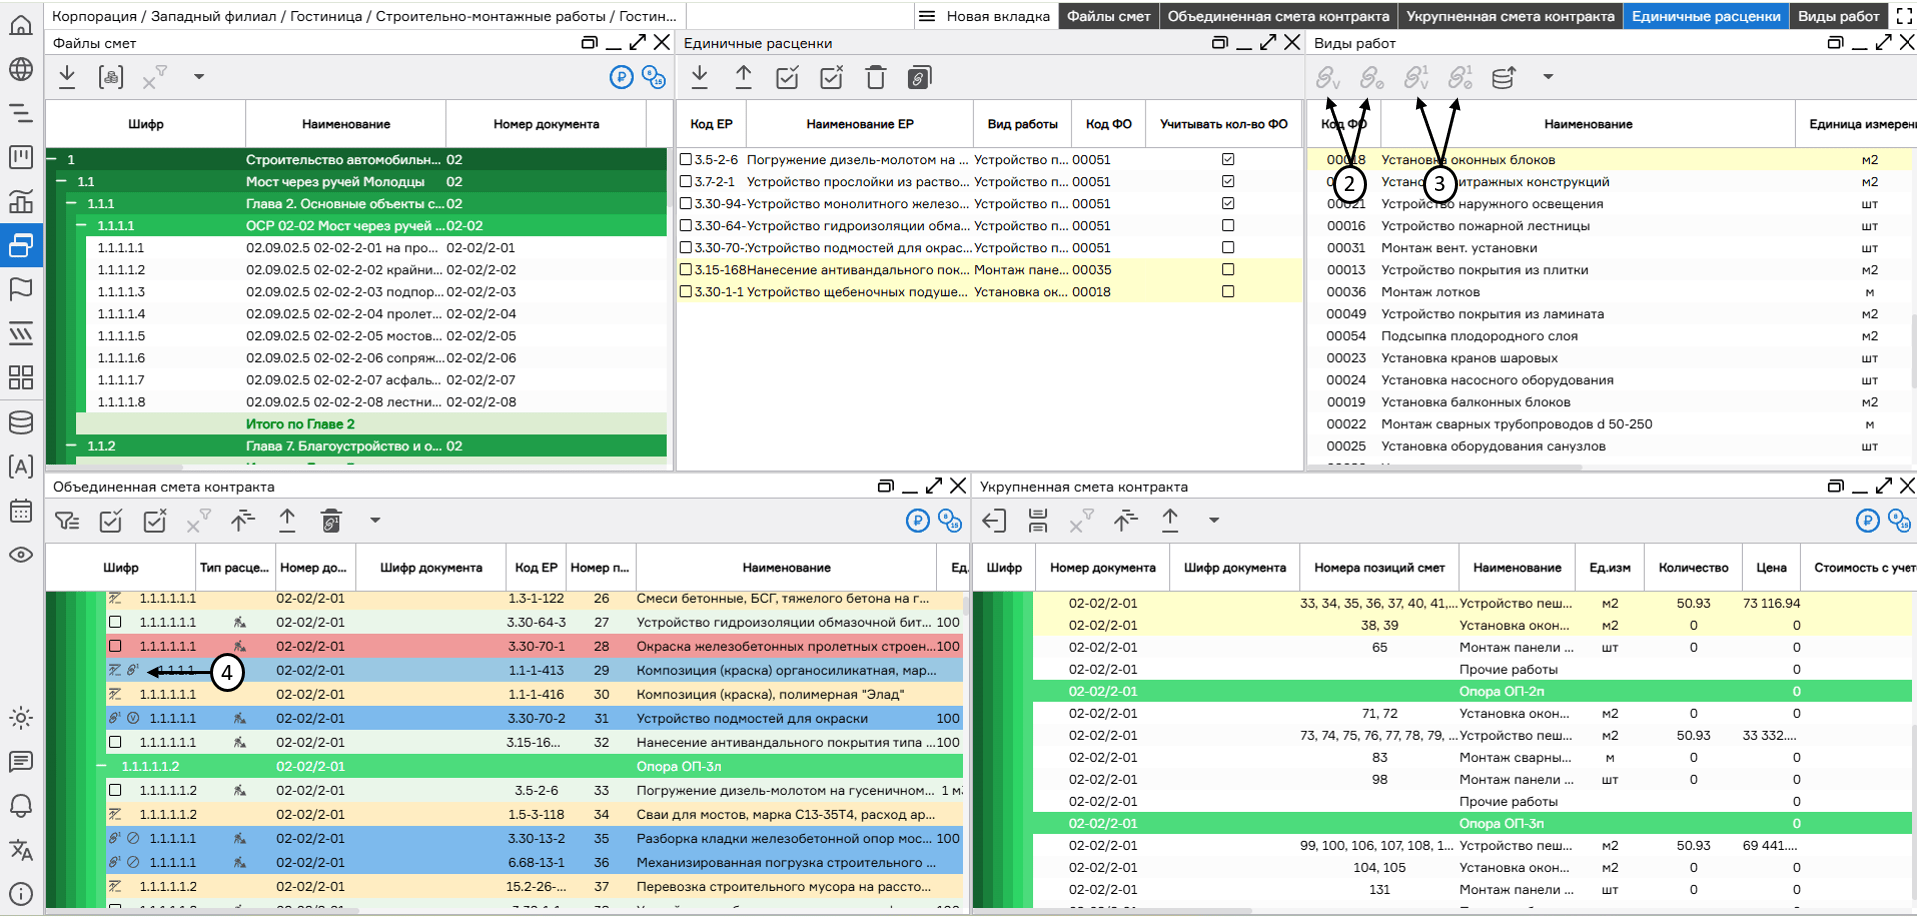
Task: Expand dropdown arrow in Виды работ toolbar
Action: pyautogui.click(x=1548, y=77)
